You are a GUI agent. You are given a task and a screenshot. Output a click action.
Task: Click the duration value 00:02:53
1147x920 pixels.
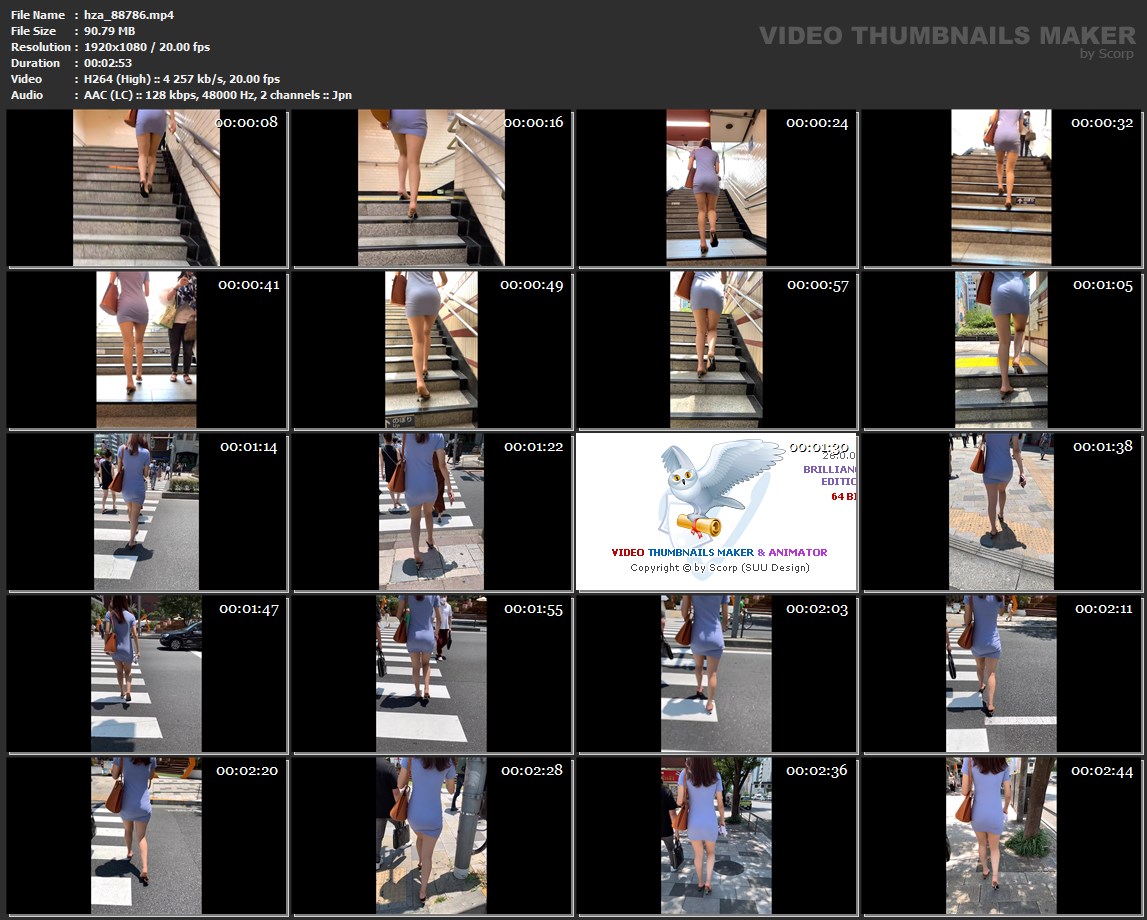108,63
